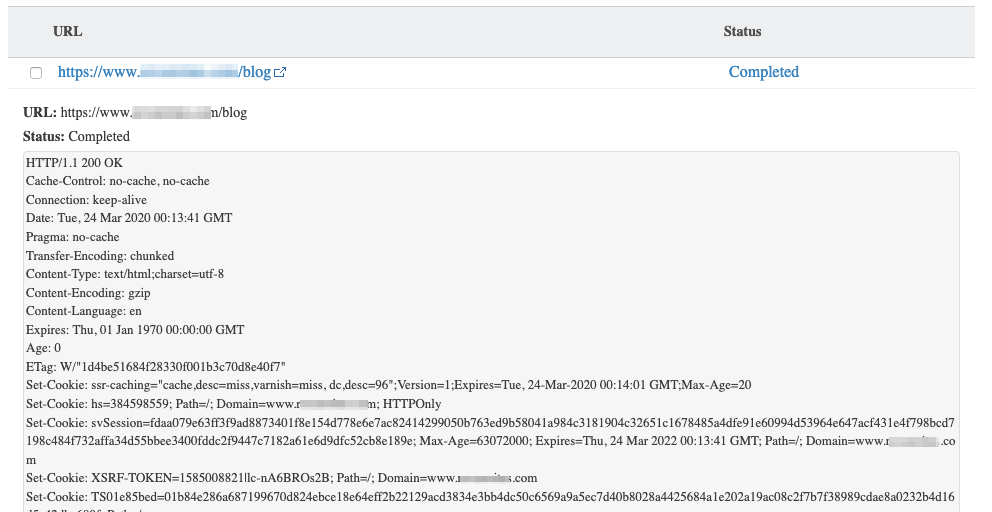Click the ETag header value
The width and height of the screenshot is (992, 512).
pos(172,367)
